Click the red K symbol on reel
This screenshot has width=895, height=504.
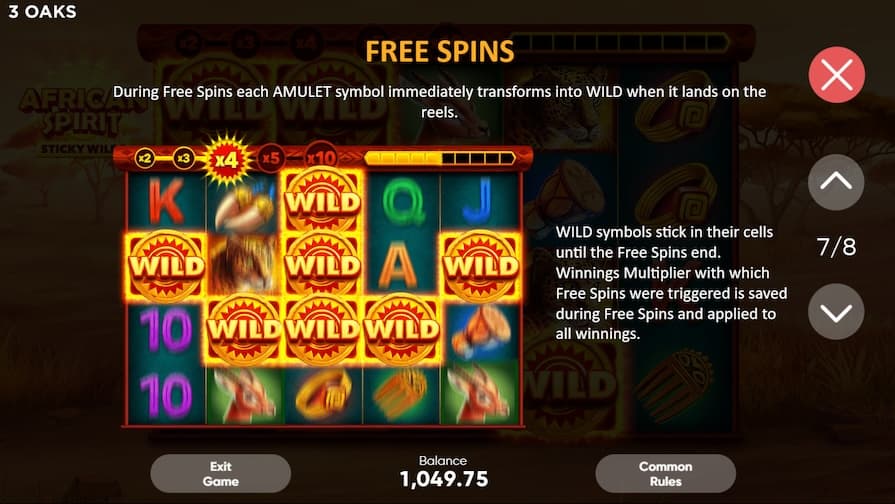point(166,200)
